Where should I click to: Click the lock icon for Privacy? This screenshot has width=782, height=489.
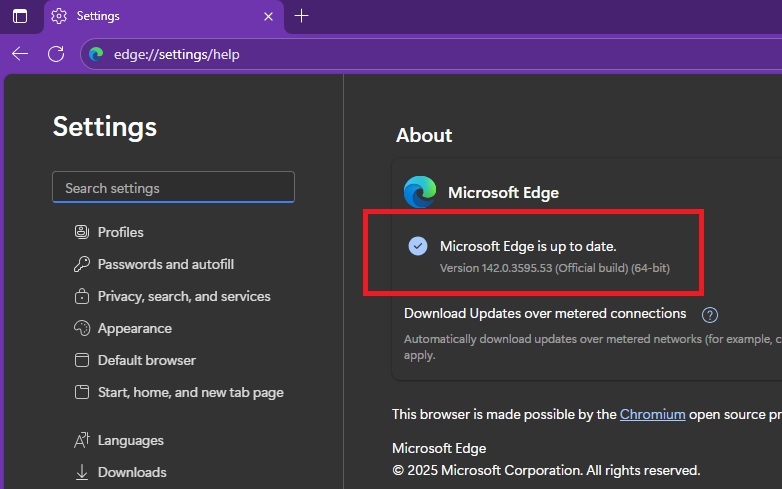[x=82, y=296]
